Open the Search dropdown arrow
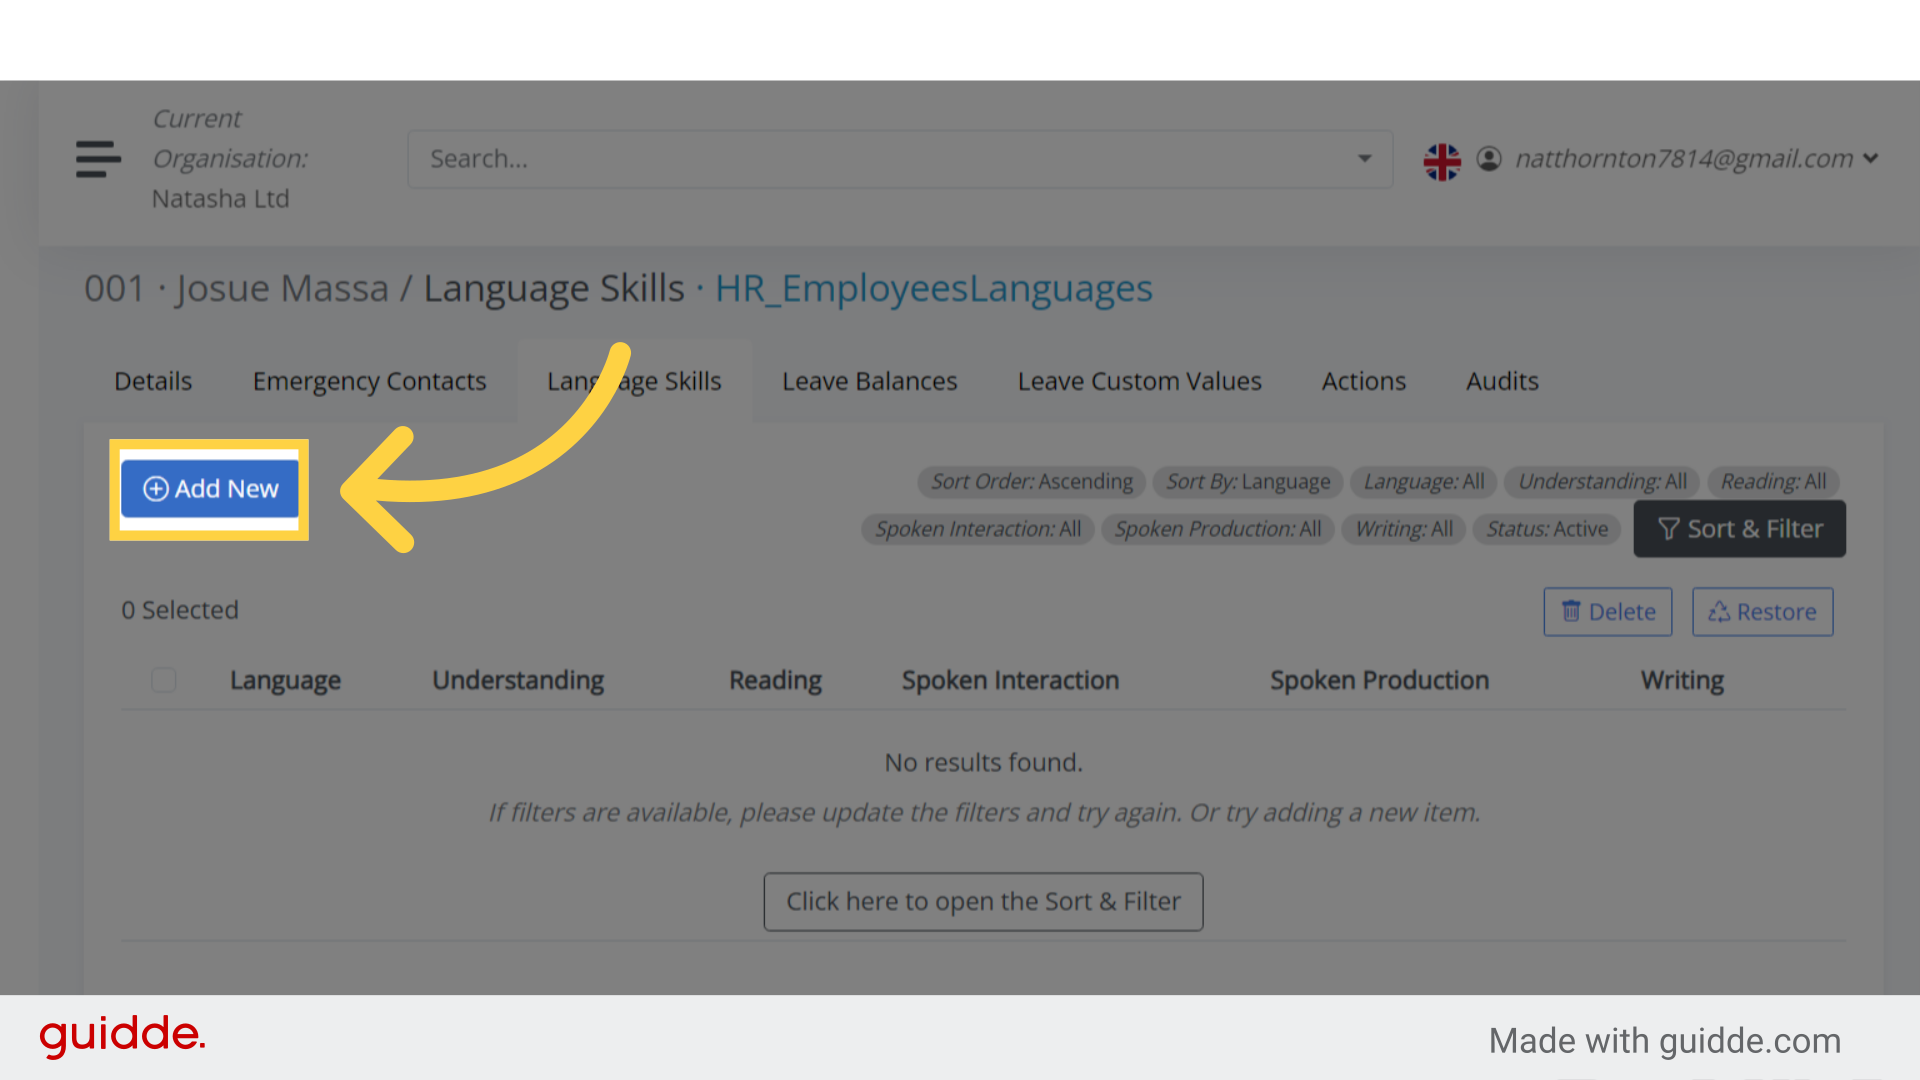The image size is (1920, 1080). (1364, 159)
